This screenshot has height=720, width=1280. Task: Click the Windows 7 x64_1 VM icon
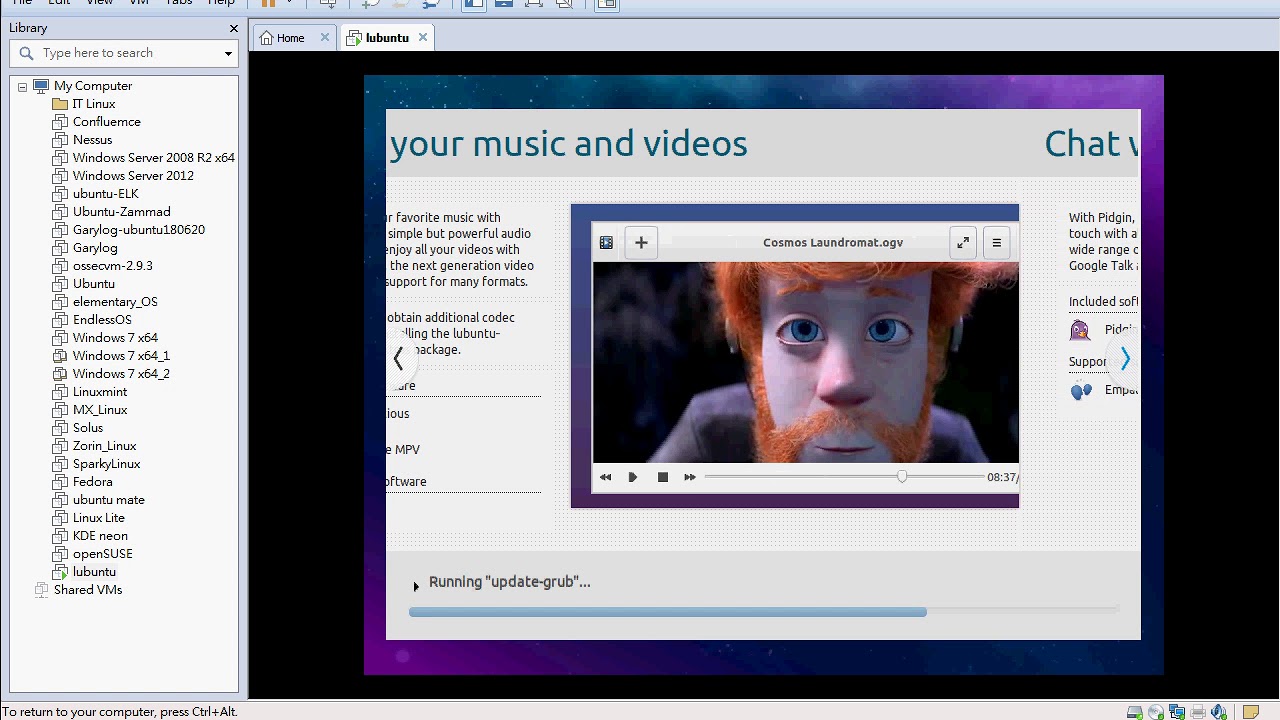(60, 356)
